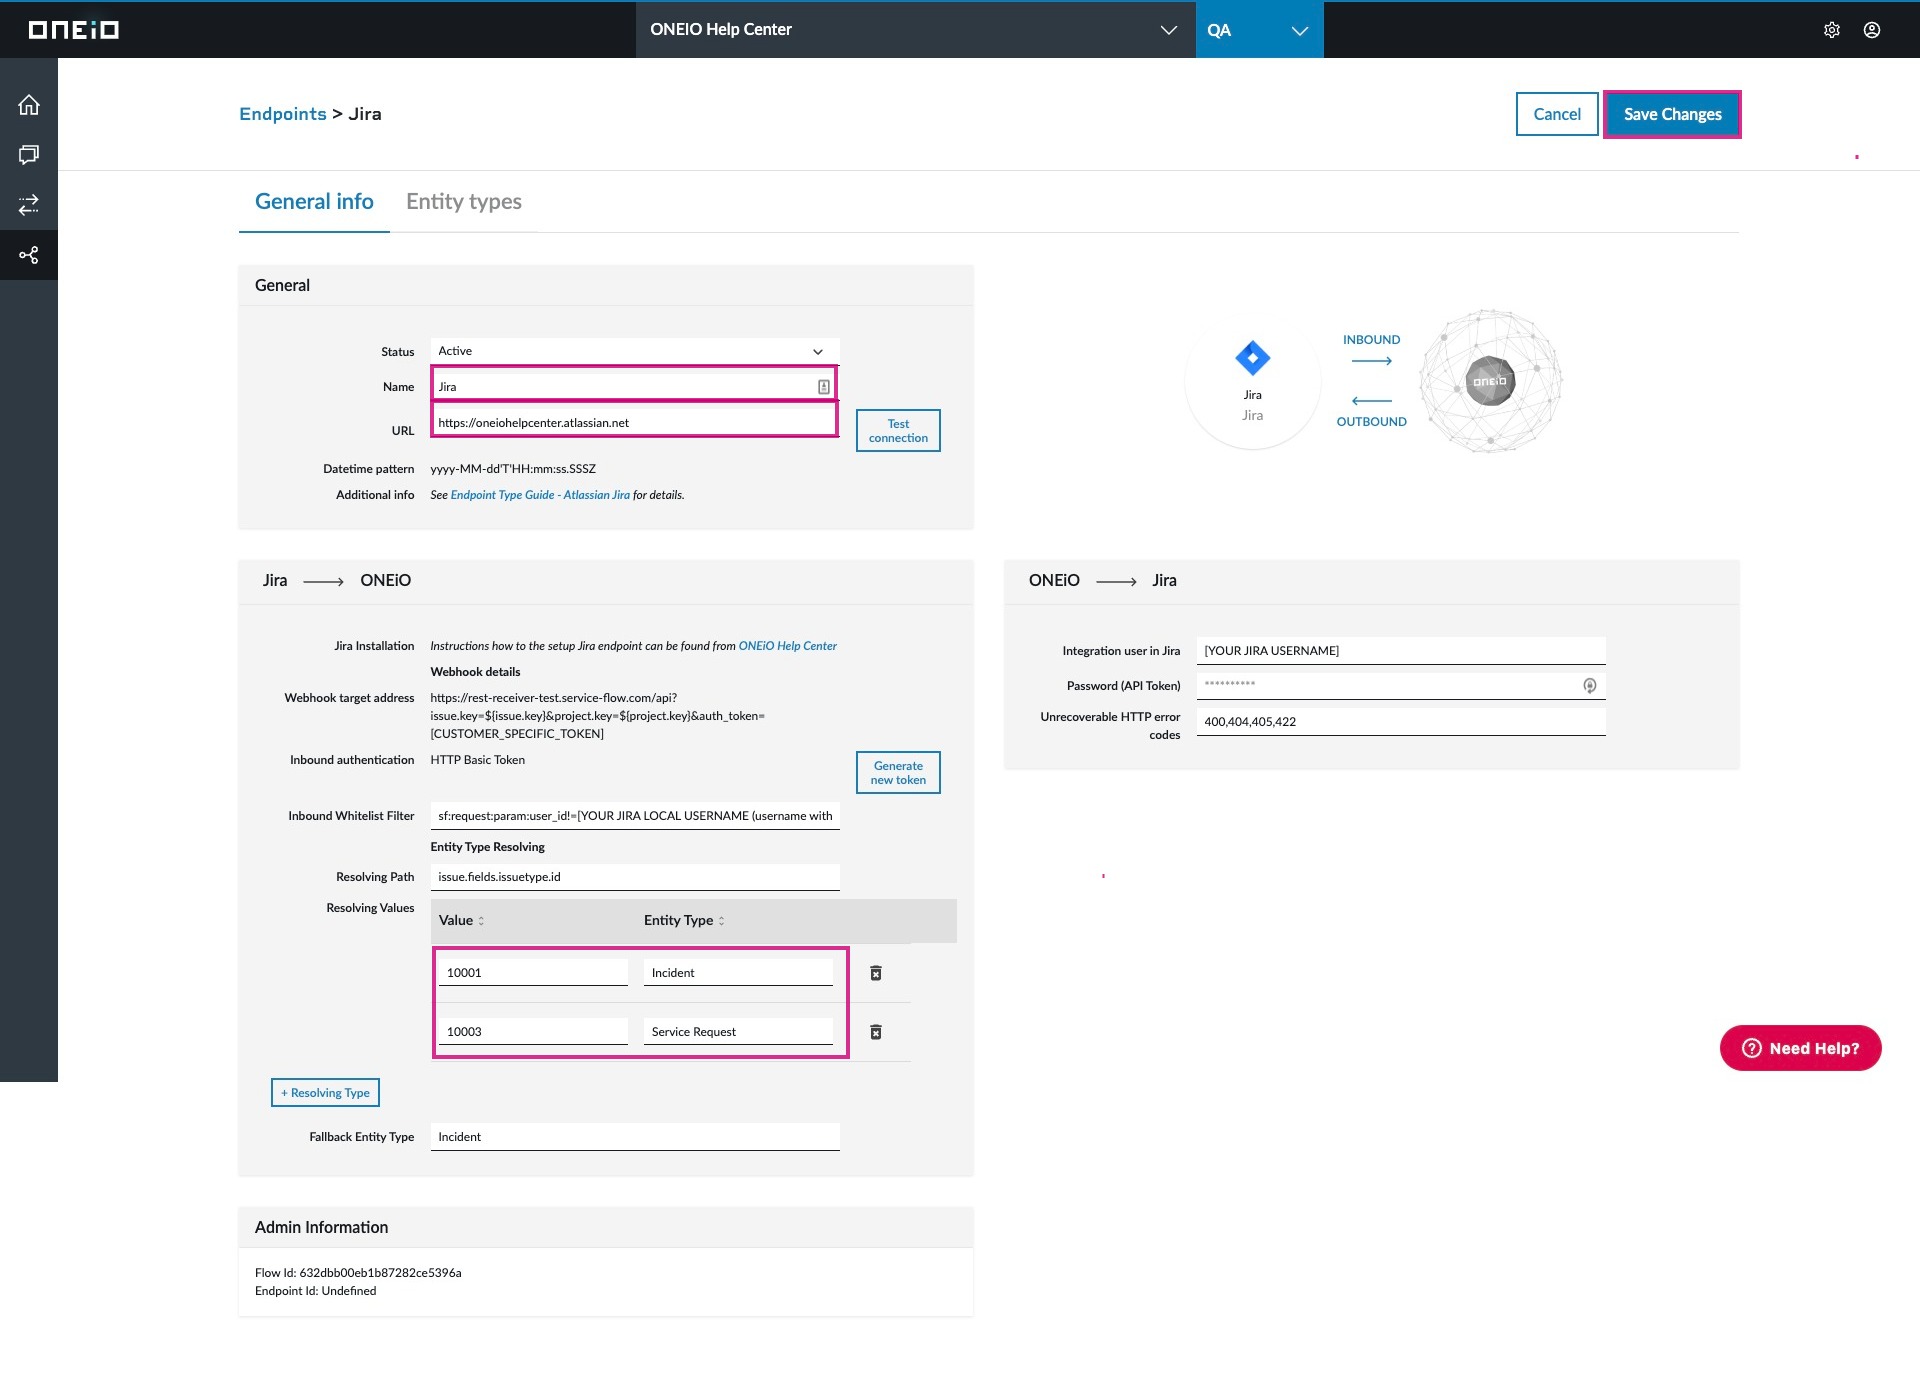Click the Datetime pattern value text
Screen dimensions: 1920x1380
pyautogui.click(x=513, y=469)
